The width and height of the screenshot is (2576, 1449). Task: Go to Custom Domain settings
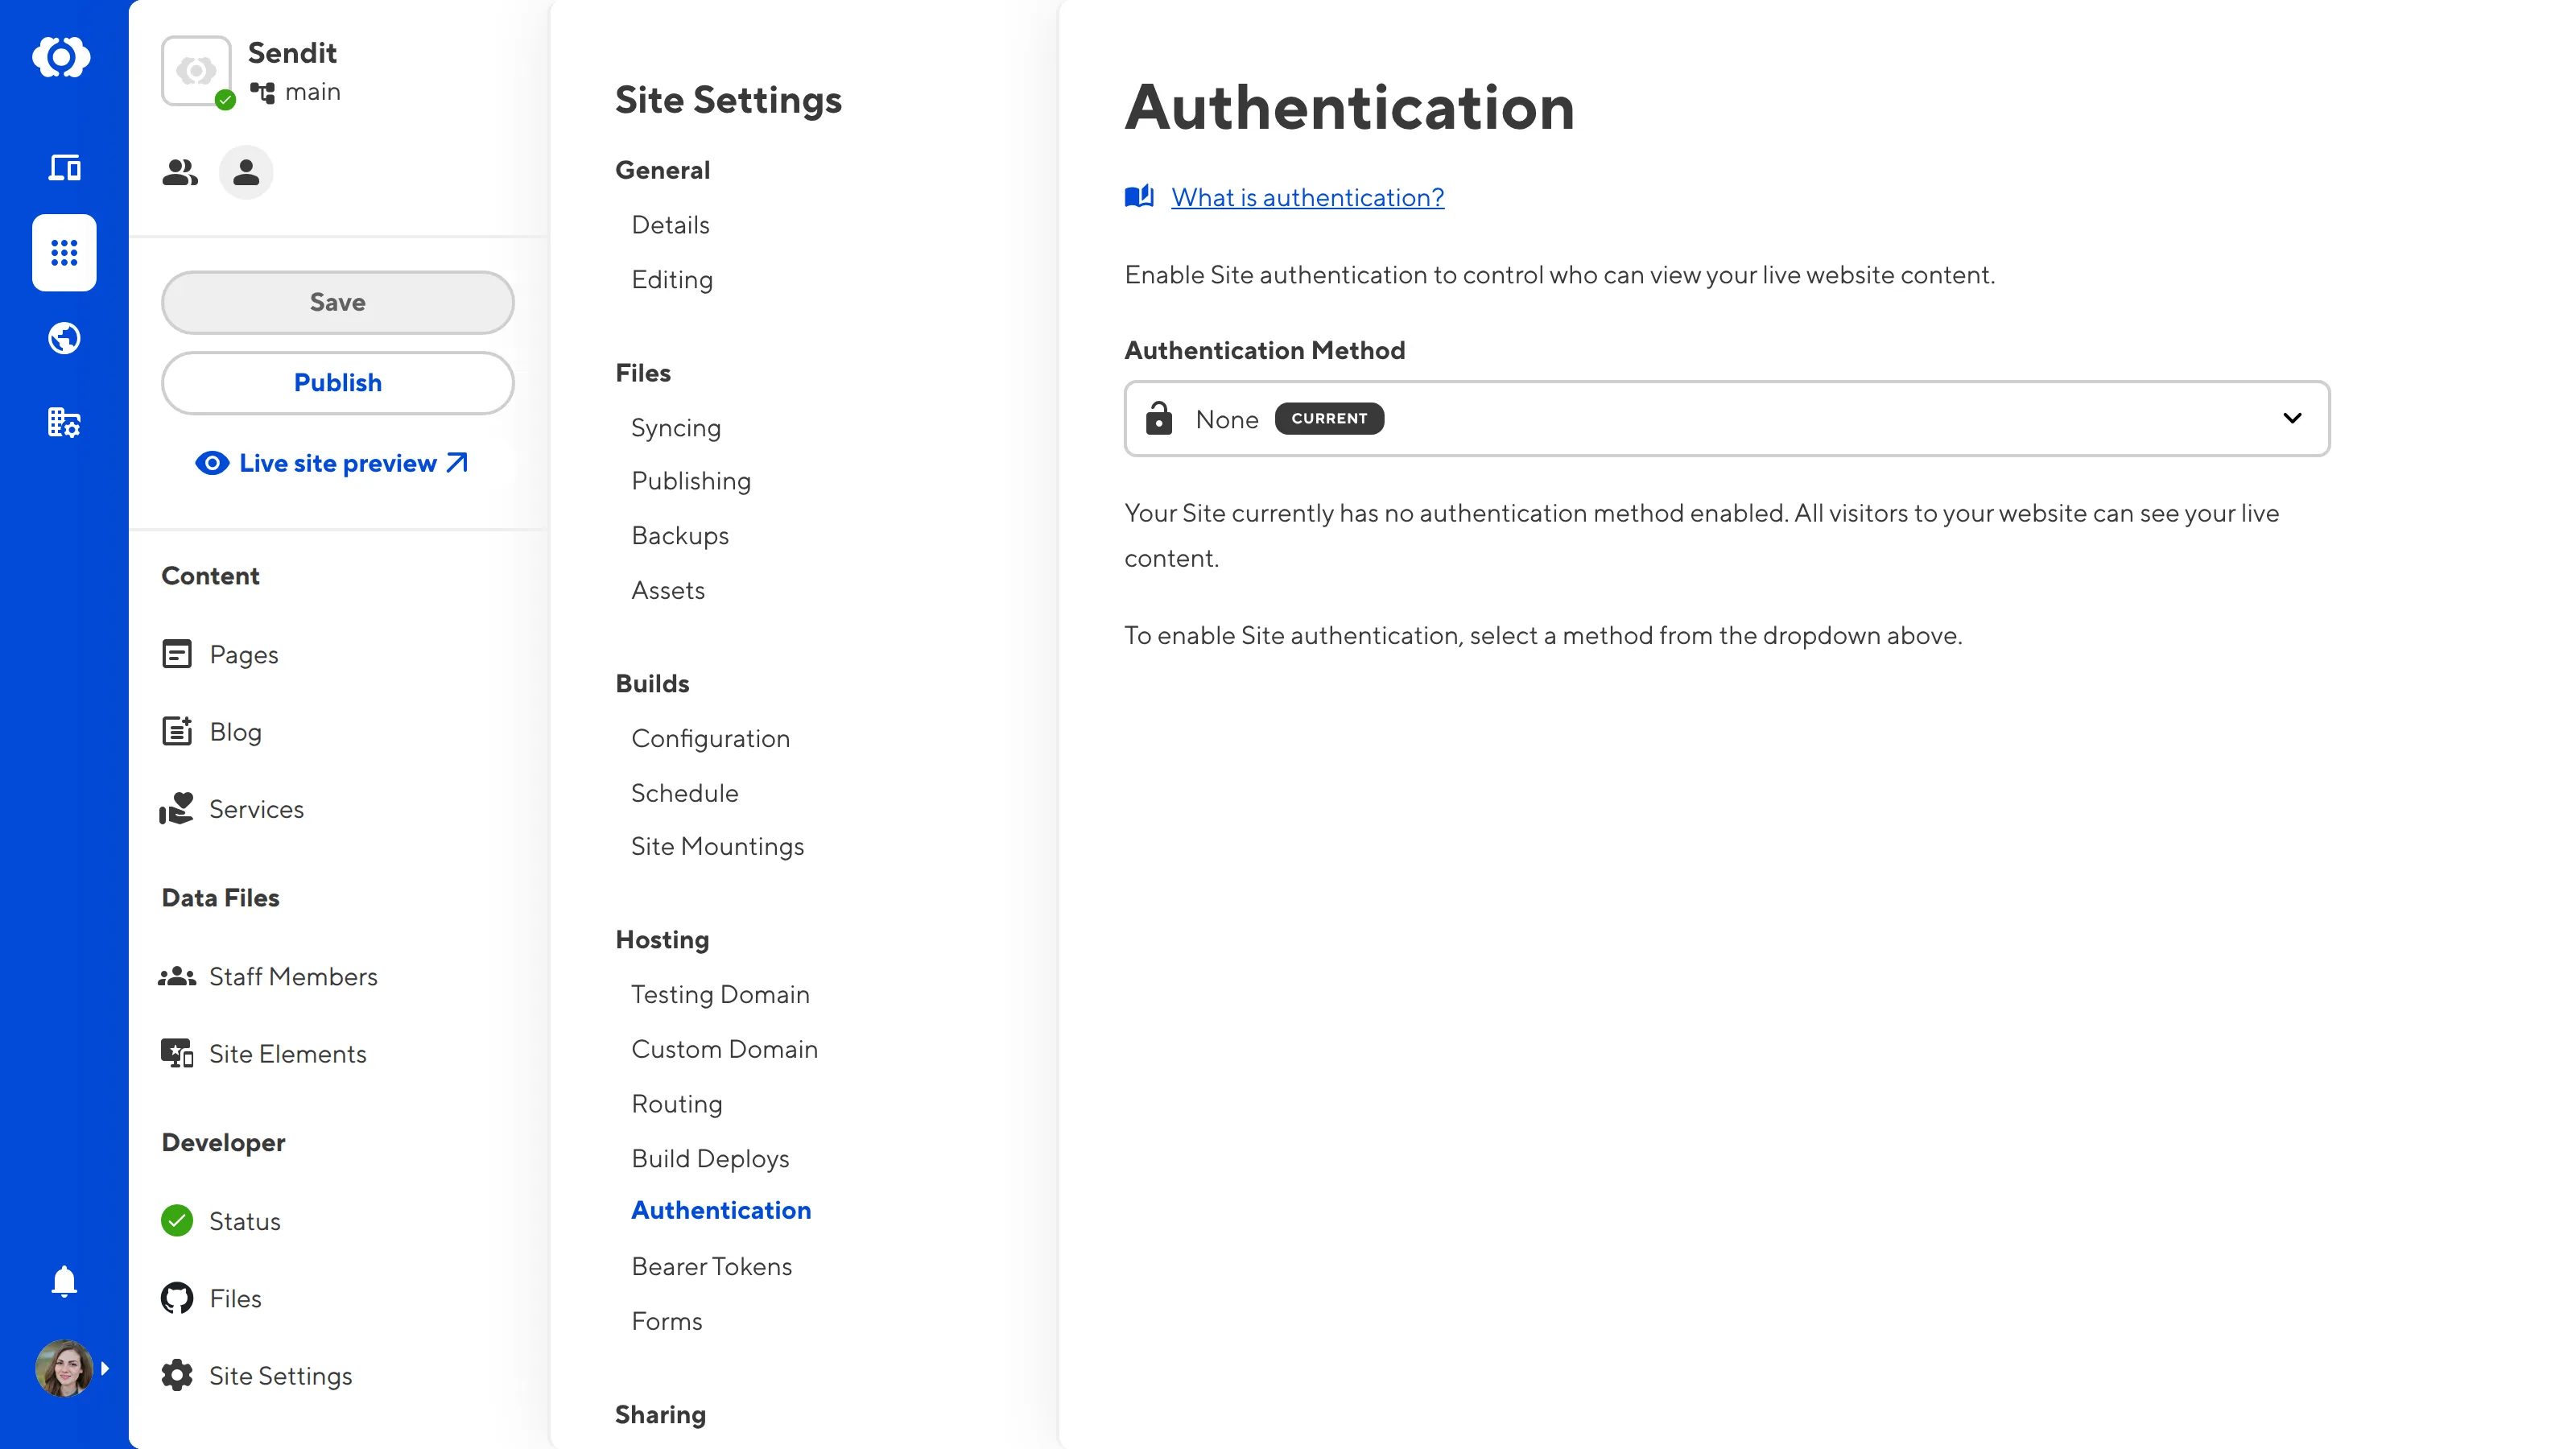pos(724,1049)
